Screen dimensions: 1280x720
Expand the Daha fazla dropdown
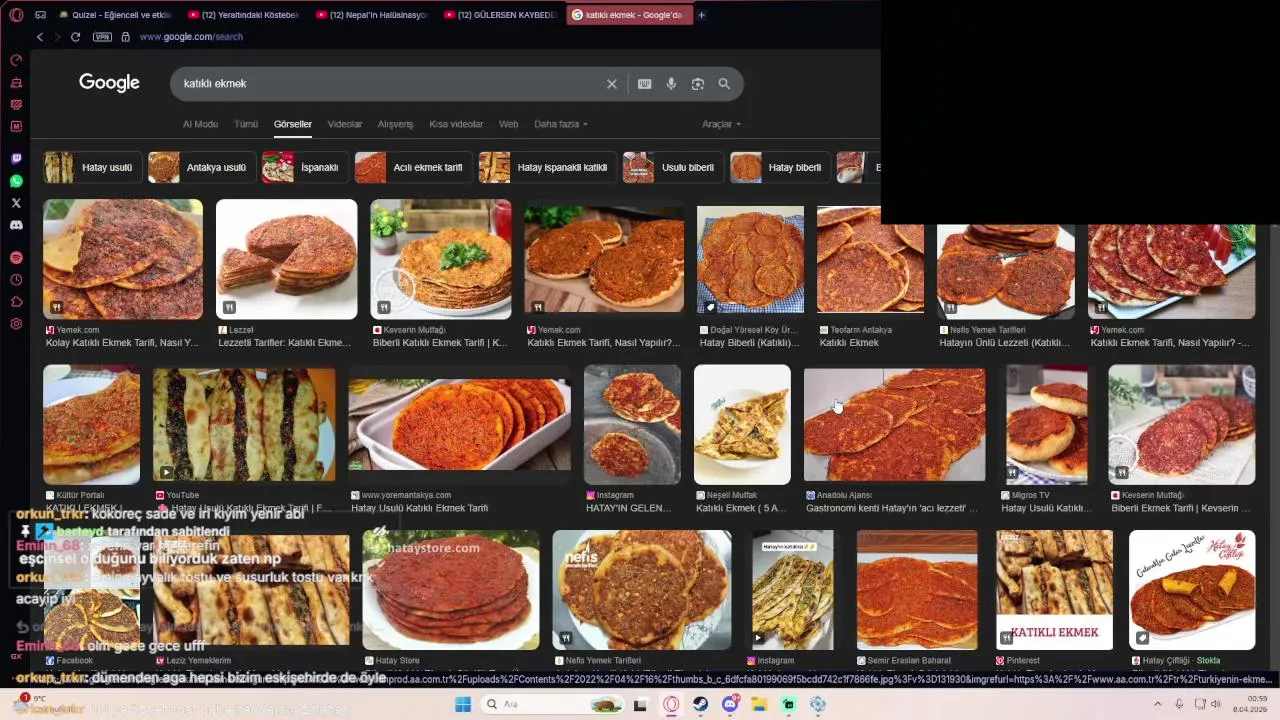(561, 124)
